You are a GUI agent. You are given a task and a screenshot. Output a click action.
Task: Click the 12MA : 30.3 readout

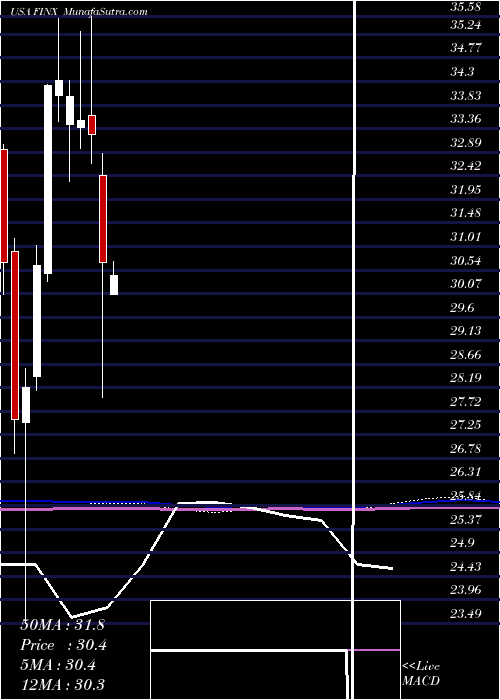click(x=63, y=685)
